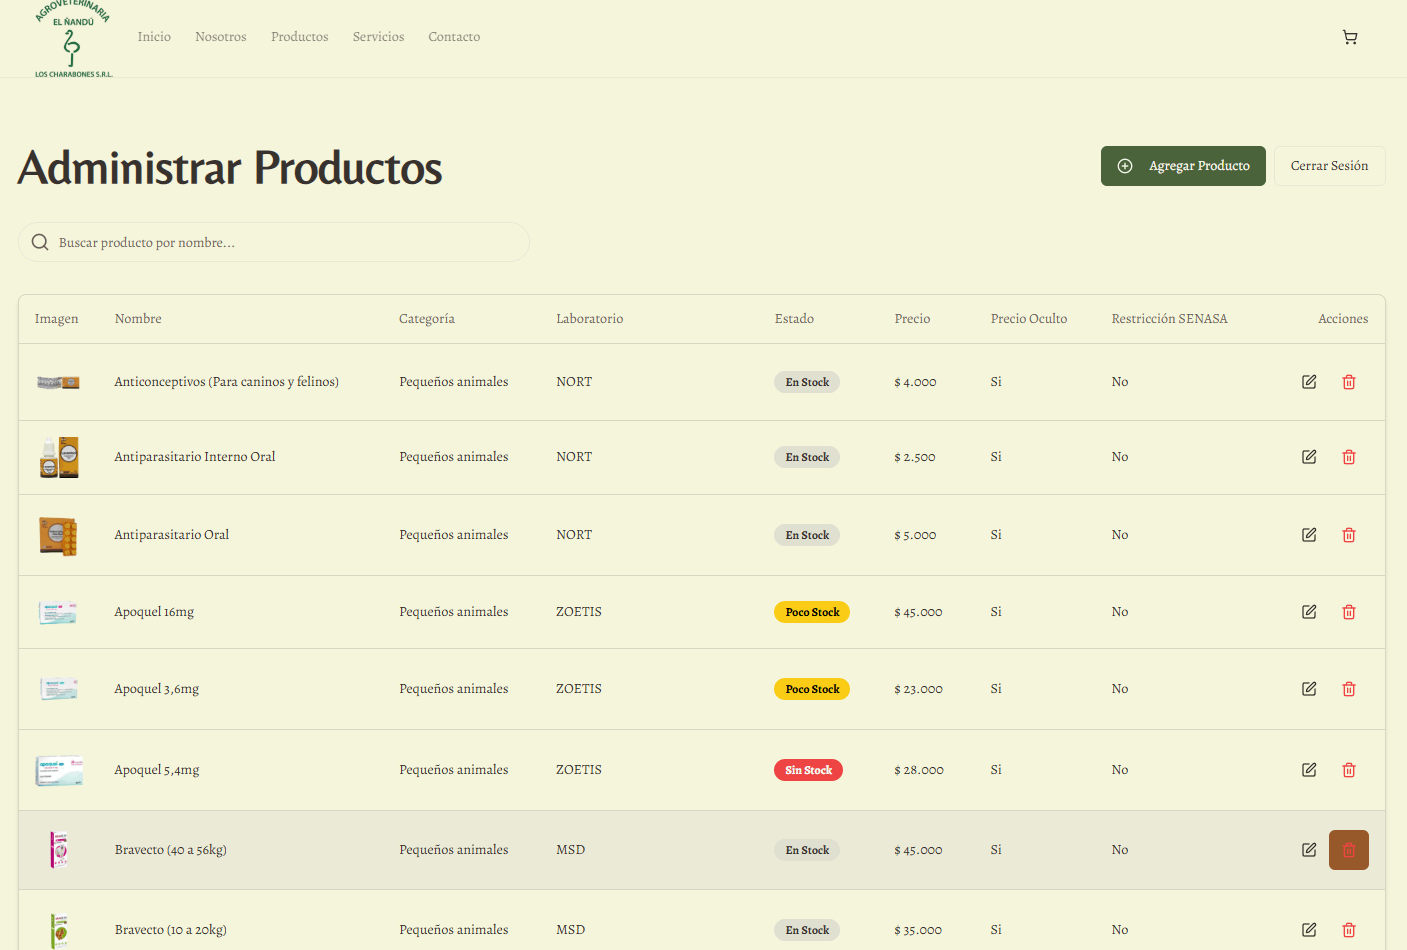
Task: Delete the Antiparasitario Interno Oral product
Action: 1349,457
